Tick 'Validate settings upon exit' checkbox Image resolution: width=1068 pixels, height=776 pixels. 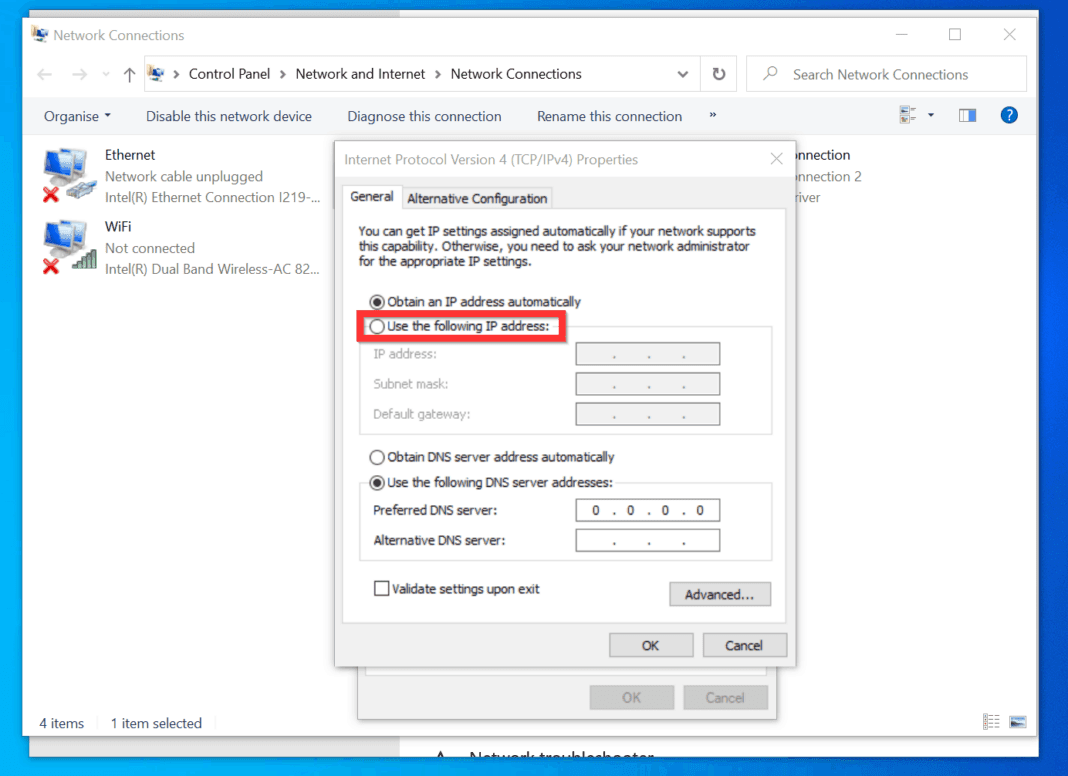point(381,589)
